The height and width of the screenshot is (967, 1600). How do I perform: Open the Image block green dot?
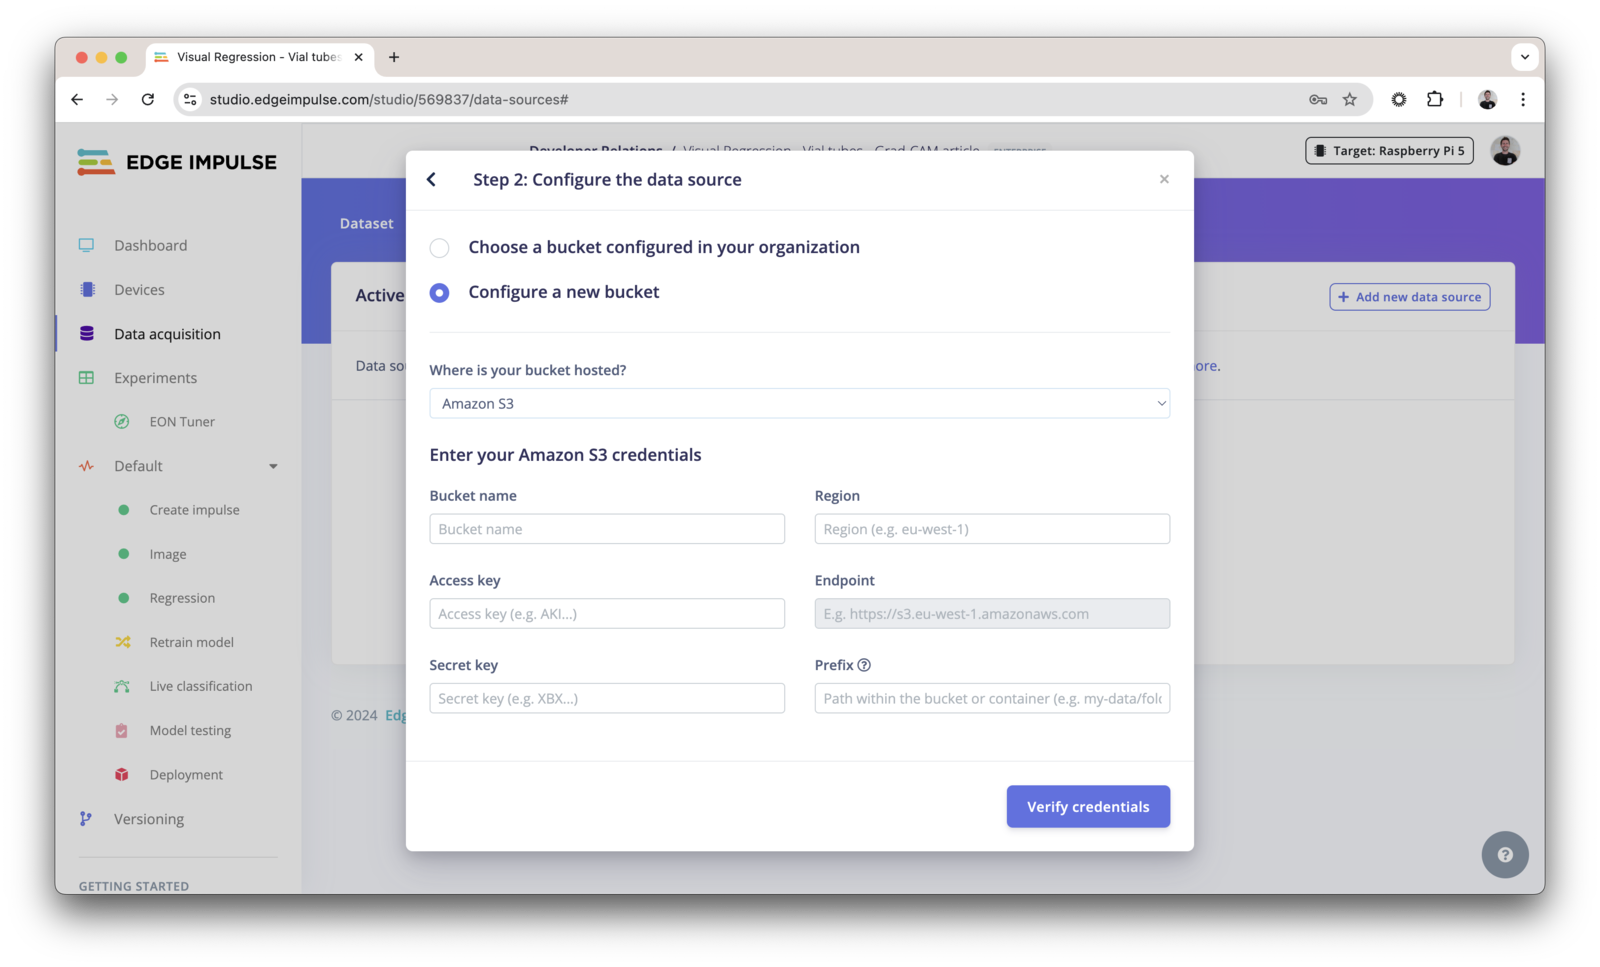tap(123, 554)
